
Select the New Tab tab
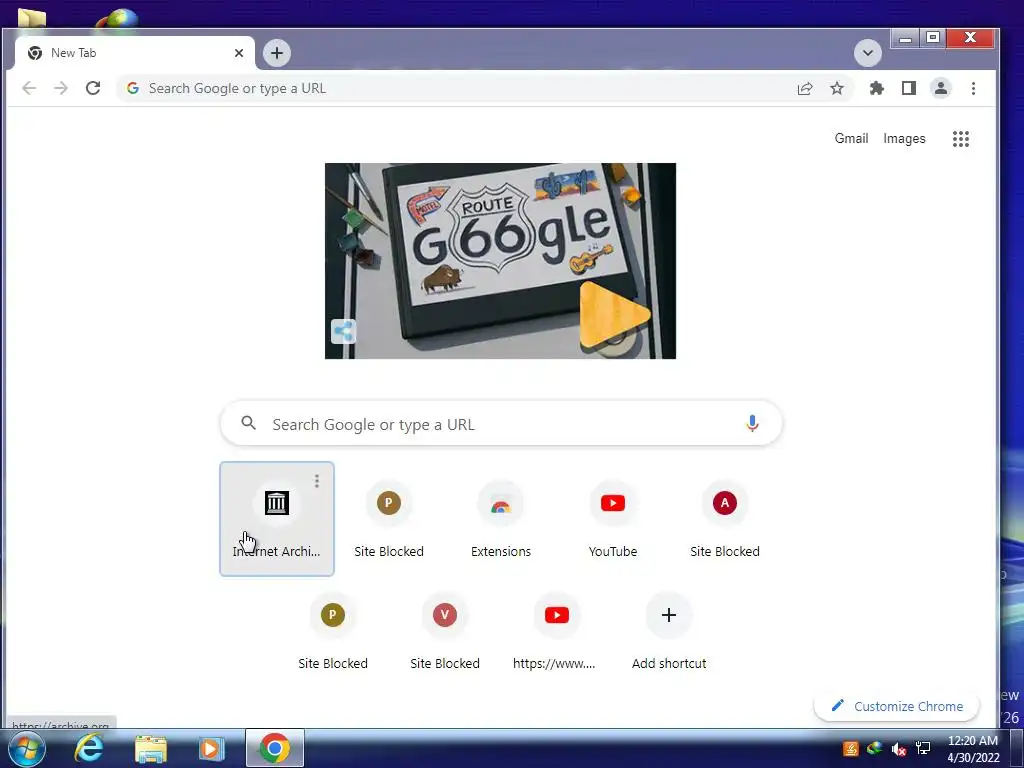point(134,53)
